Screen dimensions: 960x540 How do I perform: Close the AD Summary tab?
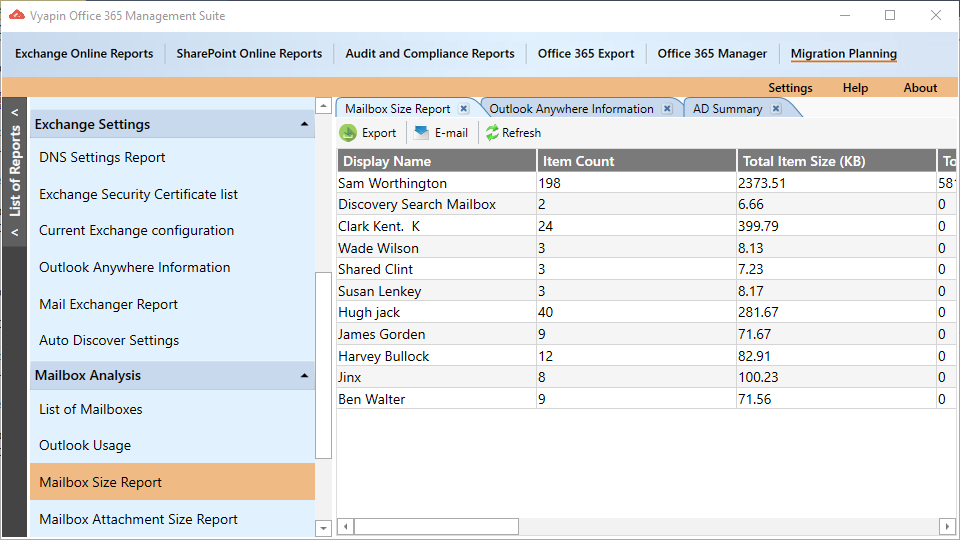point(776,108)
